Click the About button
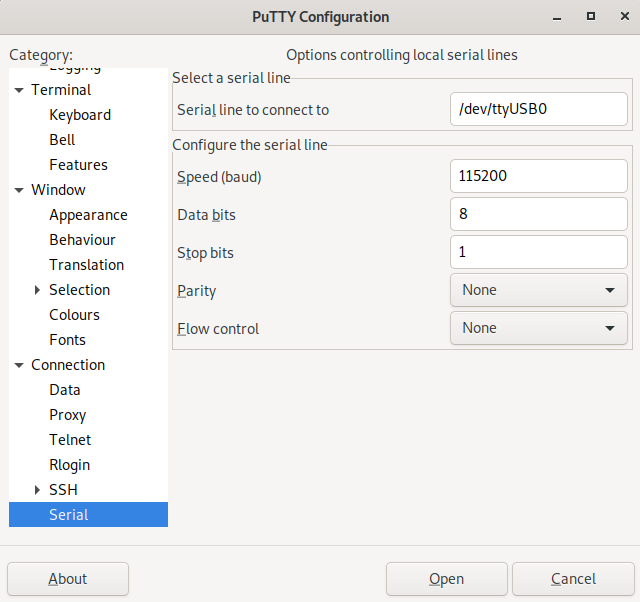This screenshot has height=602, width=640. [68, 579]
